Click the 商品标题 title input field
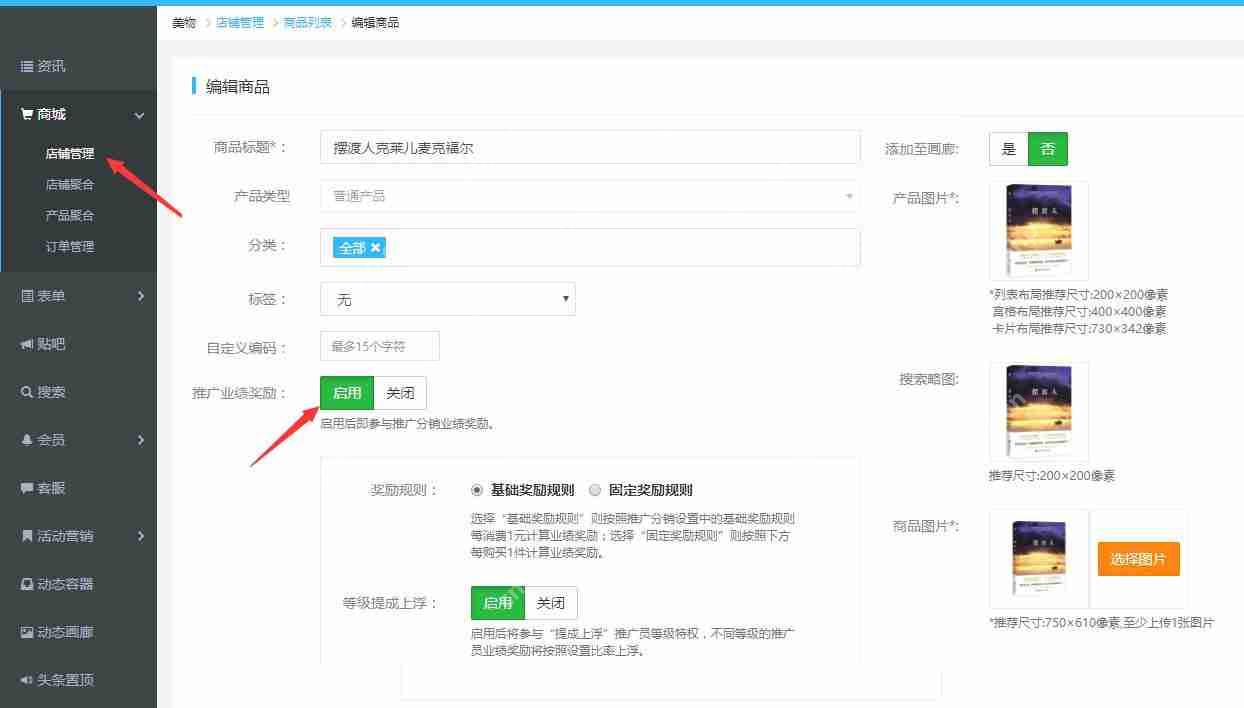This screenshot has height=708, width=1244. coord(588,147)
